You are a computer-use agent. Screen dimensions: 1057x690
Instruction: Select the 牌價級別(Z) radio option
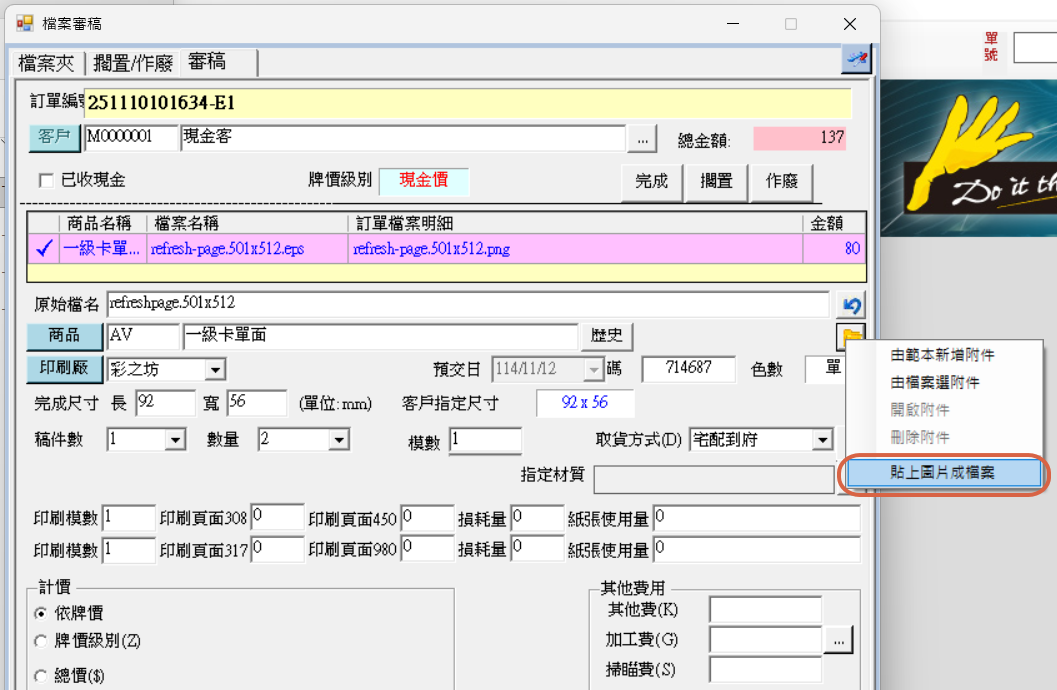point(41,641)
